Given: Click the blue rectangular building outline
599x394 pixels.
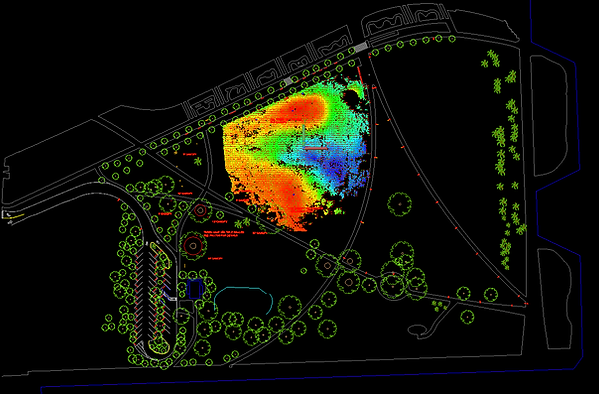Looking at the screenshot, I should click(195, 289).
